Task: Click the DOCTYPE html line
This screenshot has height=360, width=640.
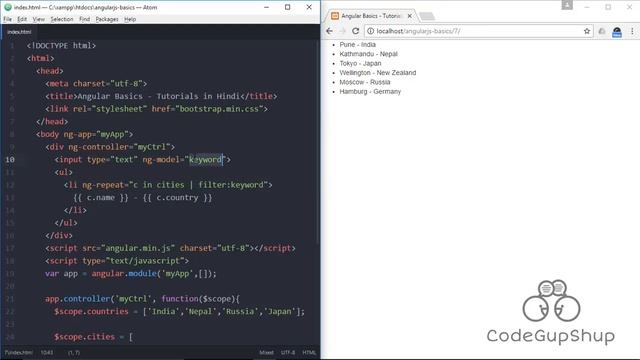Action: (x=61, y=46)
